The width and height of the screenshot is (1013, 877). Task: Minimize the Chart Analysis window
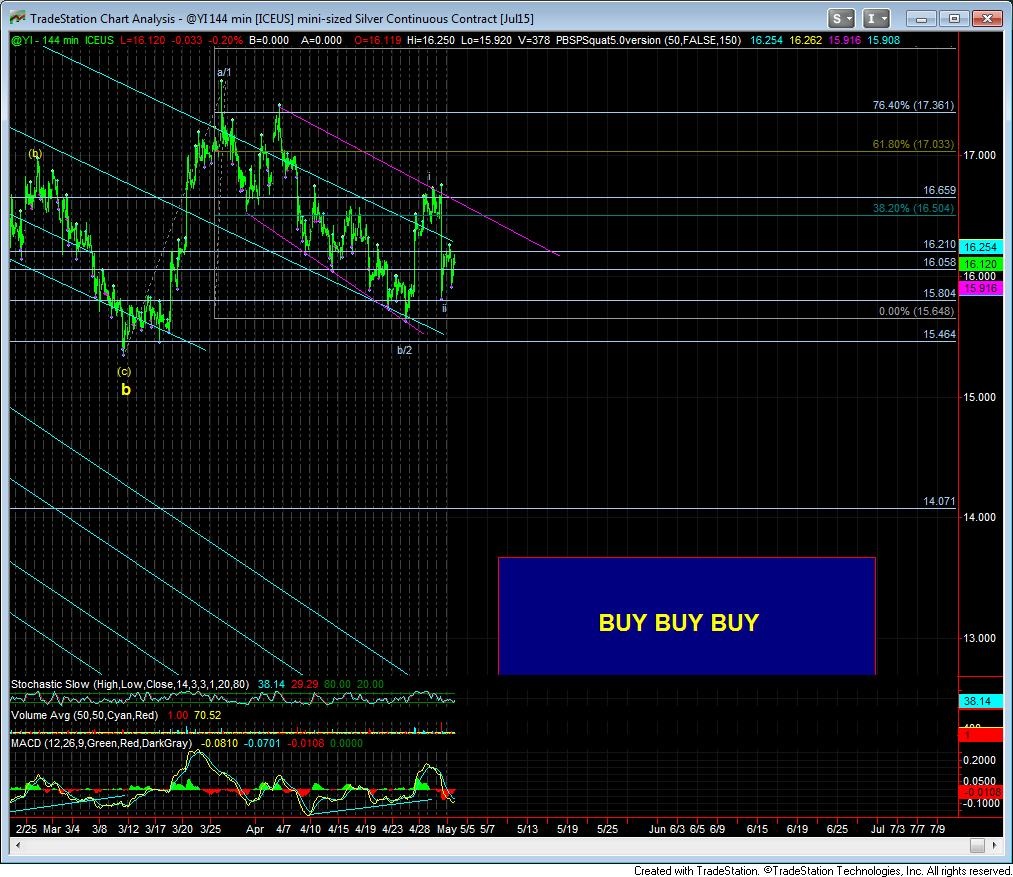[922, 19]
